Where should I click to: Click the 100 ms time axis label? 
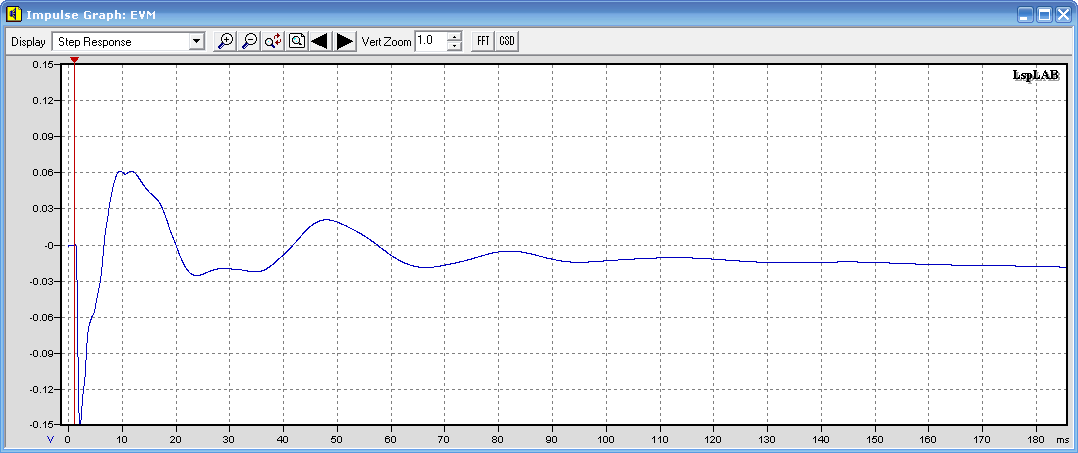[x=606, y=438]
